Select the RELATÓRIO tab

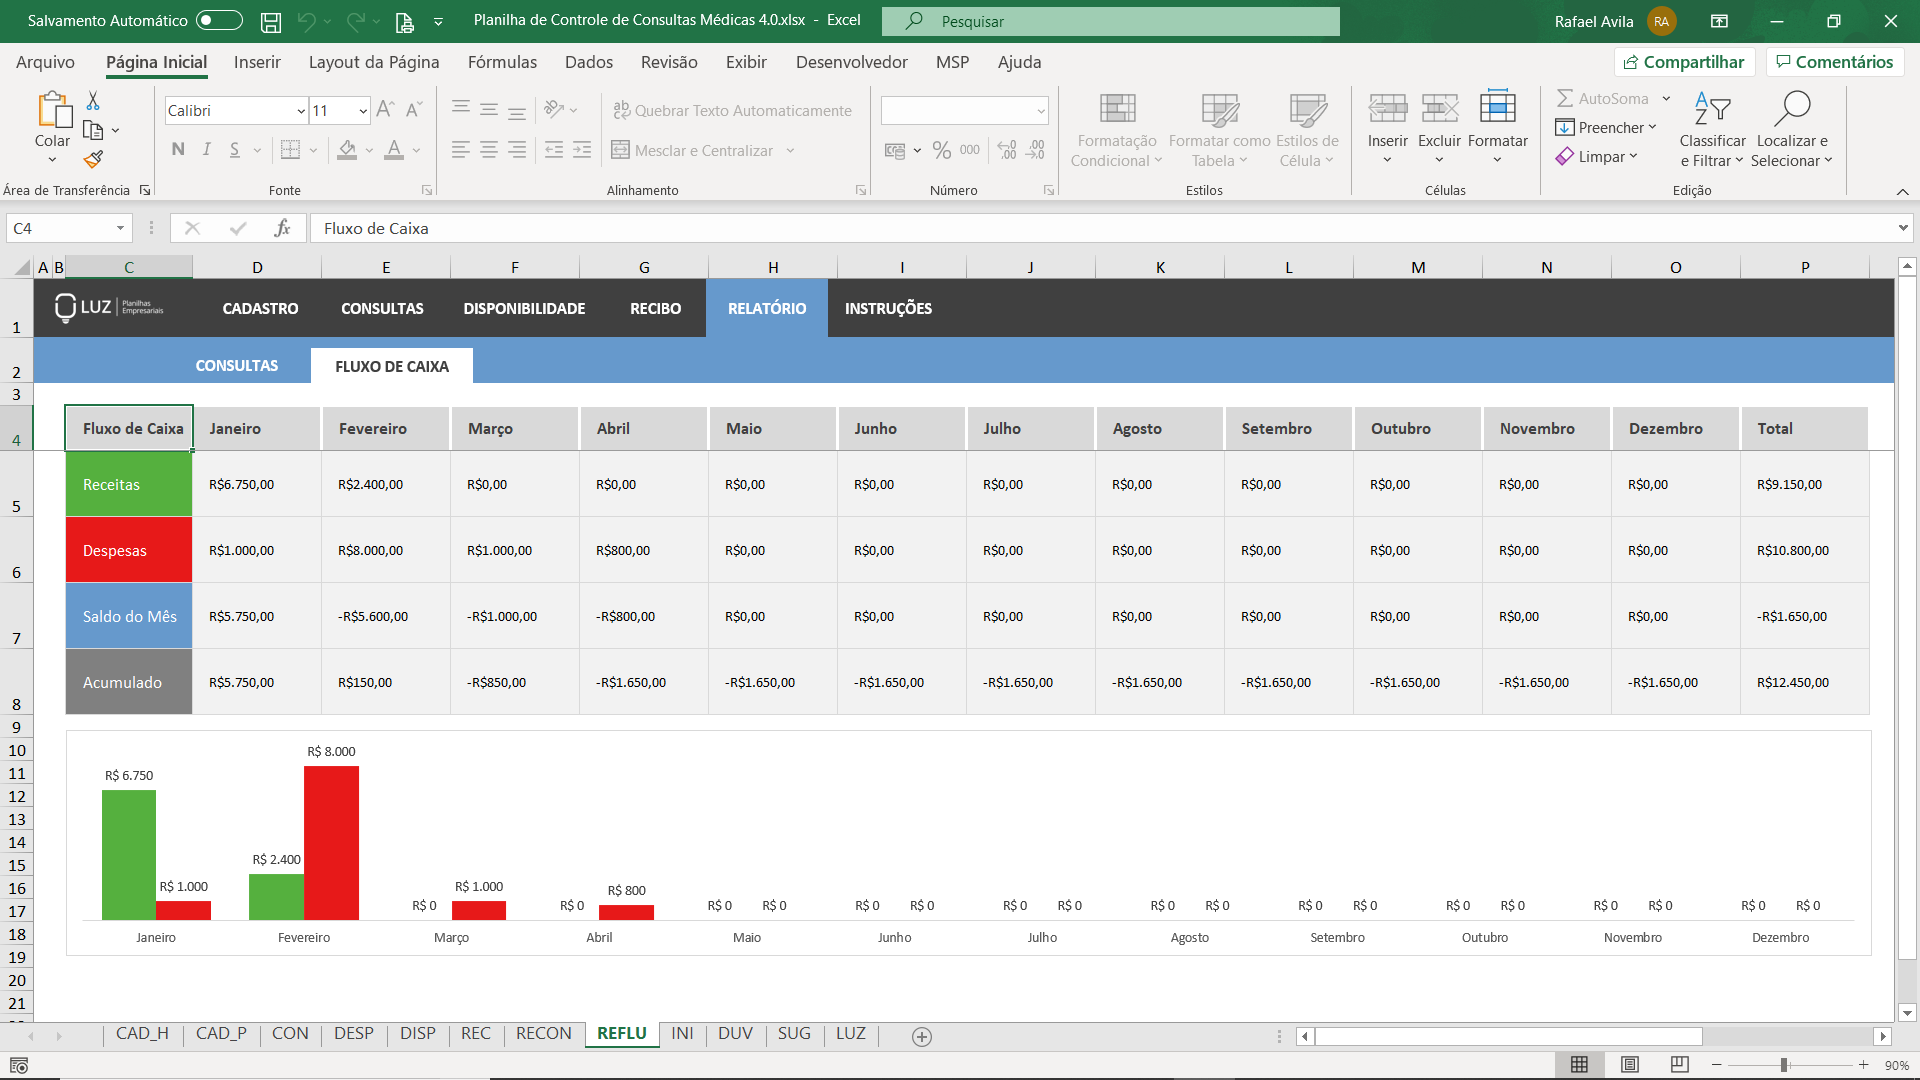point(767,307)
